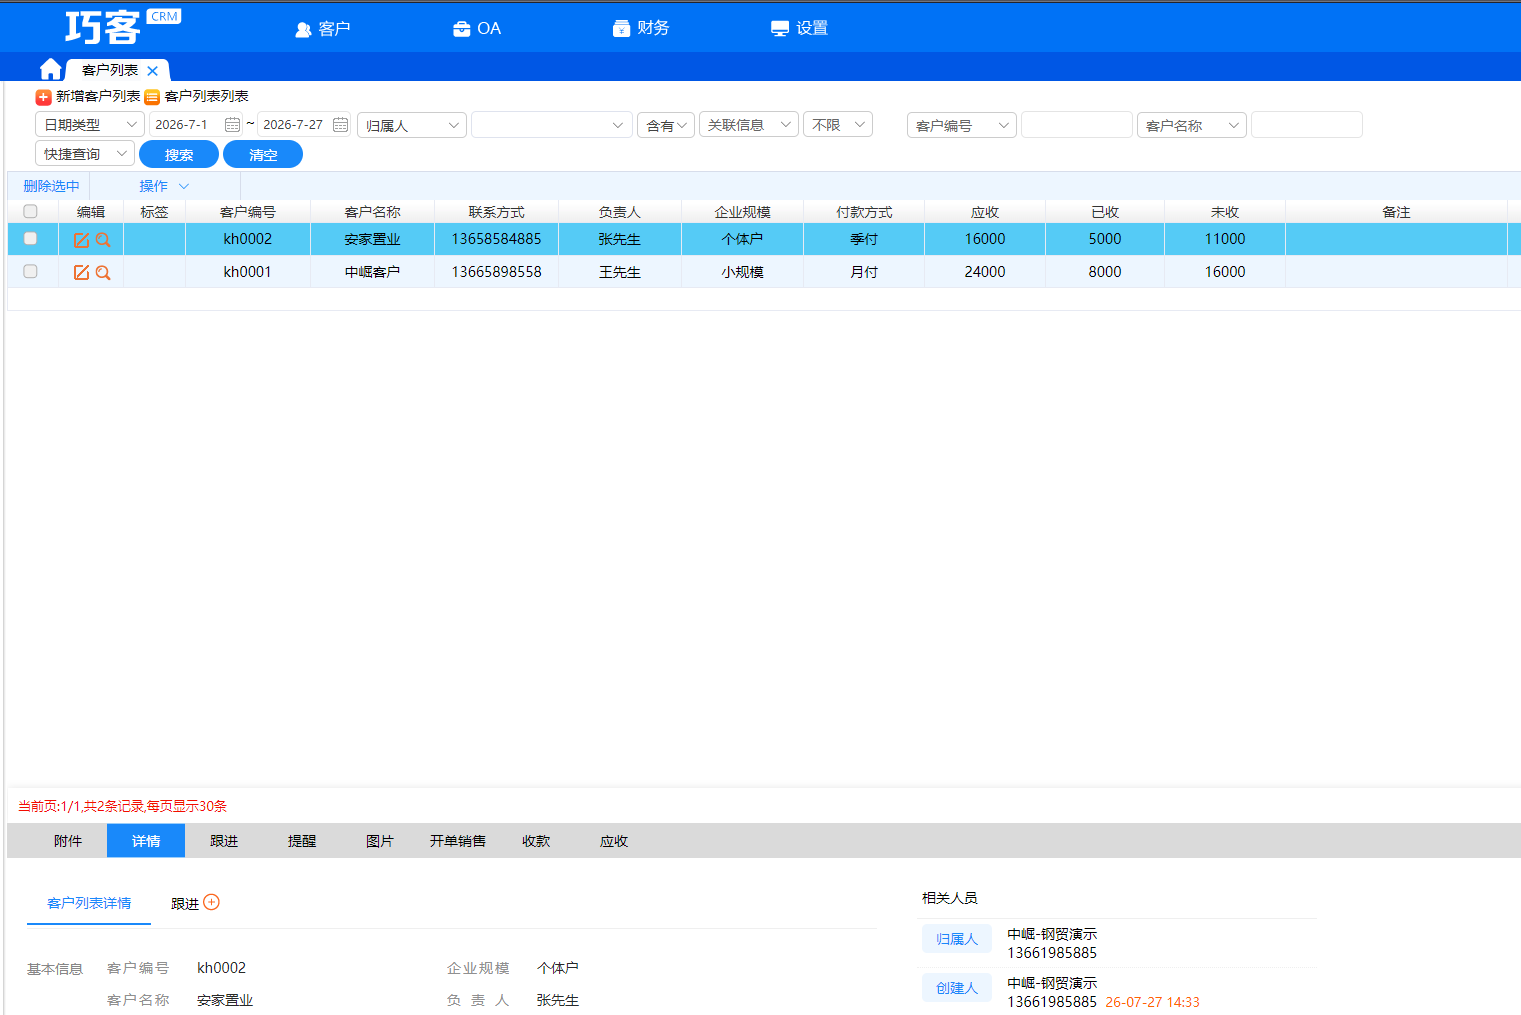Check the kh0002 row checkbox

(30, 238)
